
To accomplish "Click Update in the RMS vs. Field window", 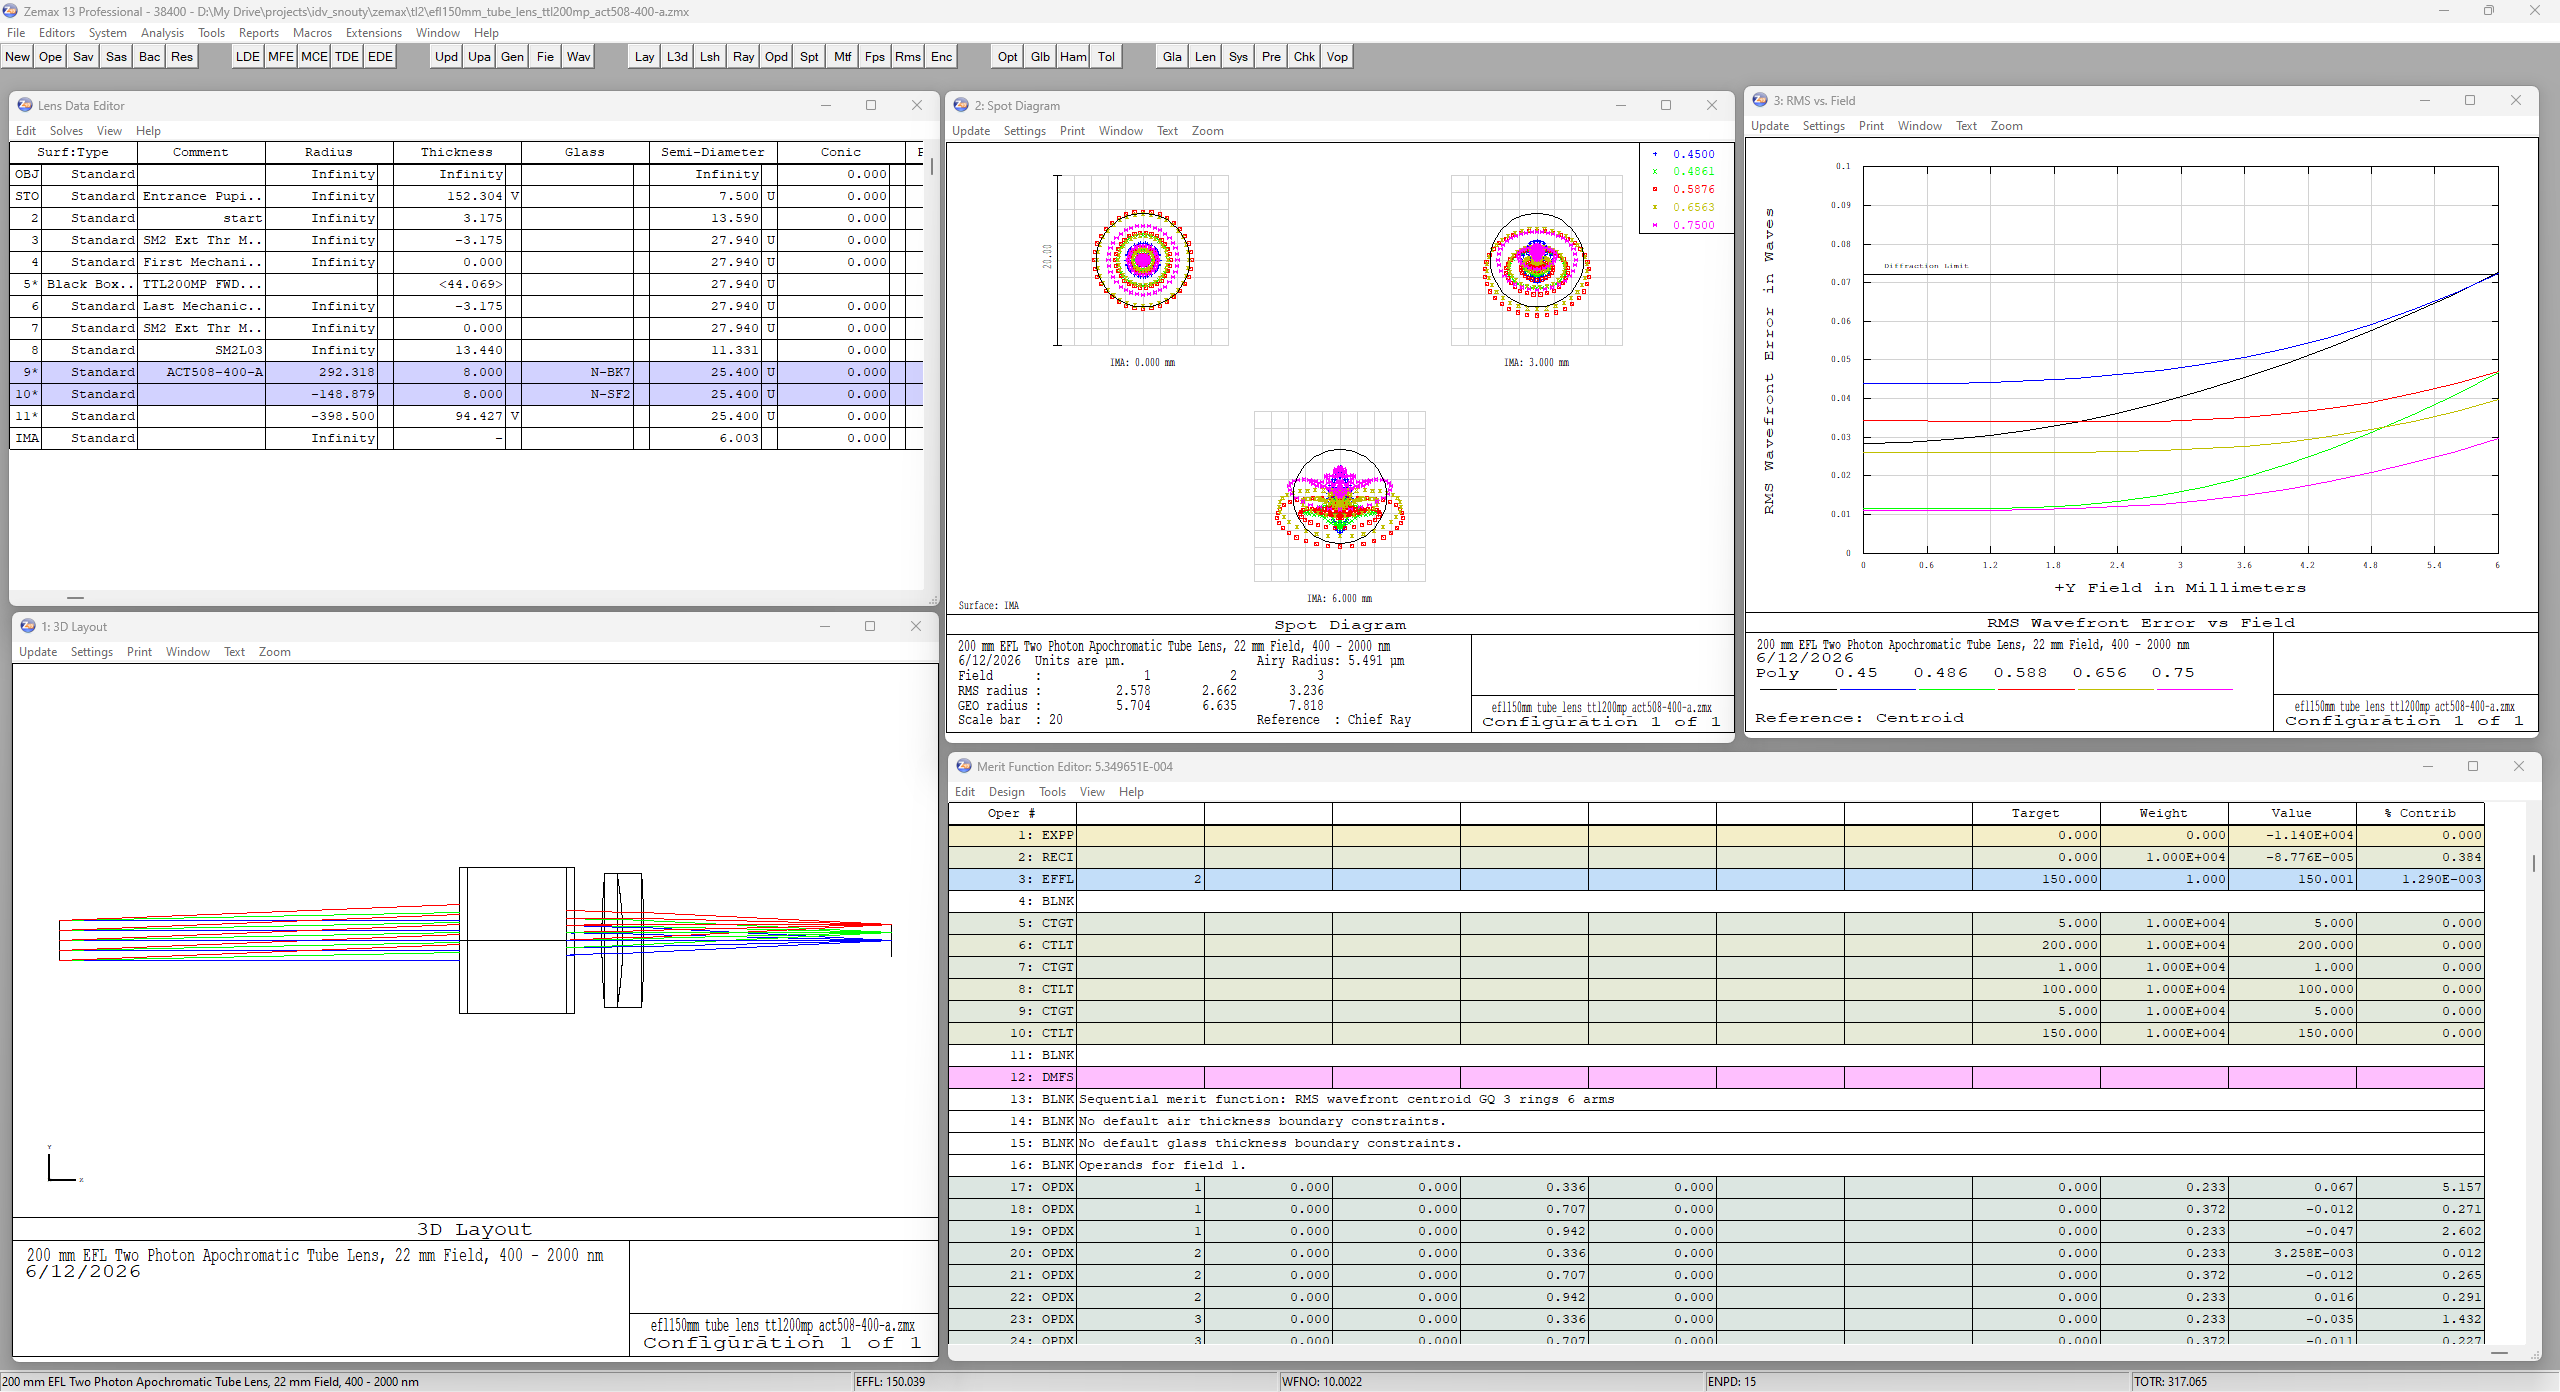I will (1770, 126).
